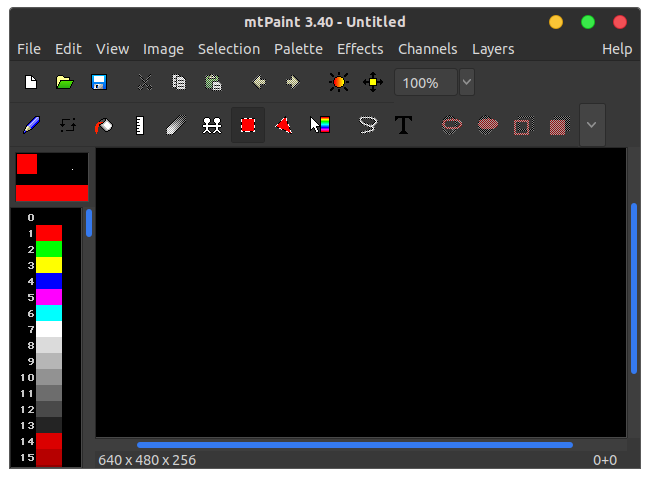
Task: Pick green palette colour 2
Action: tap(49, 249)
